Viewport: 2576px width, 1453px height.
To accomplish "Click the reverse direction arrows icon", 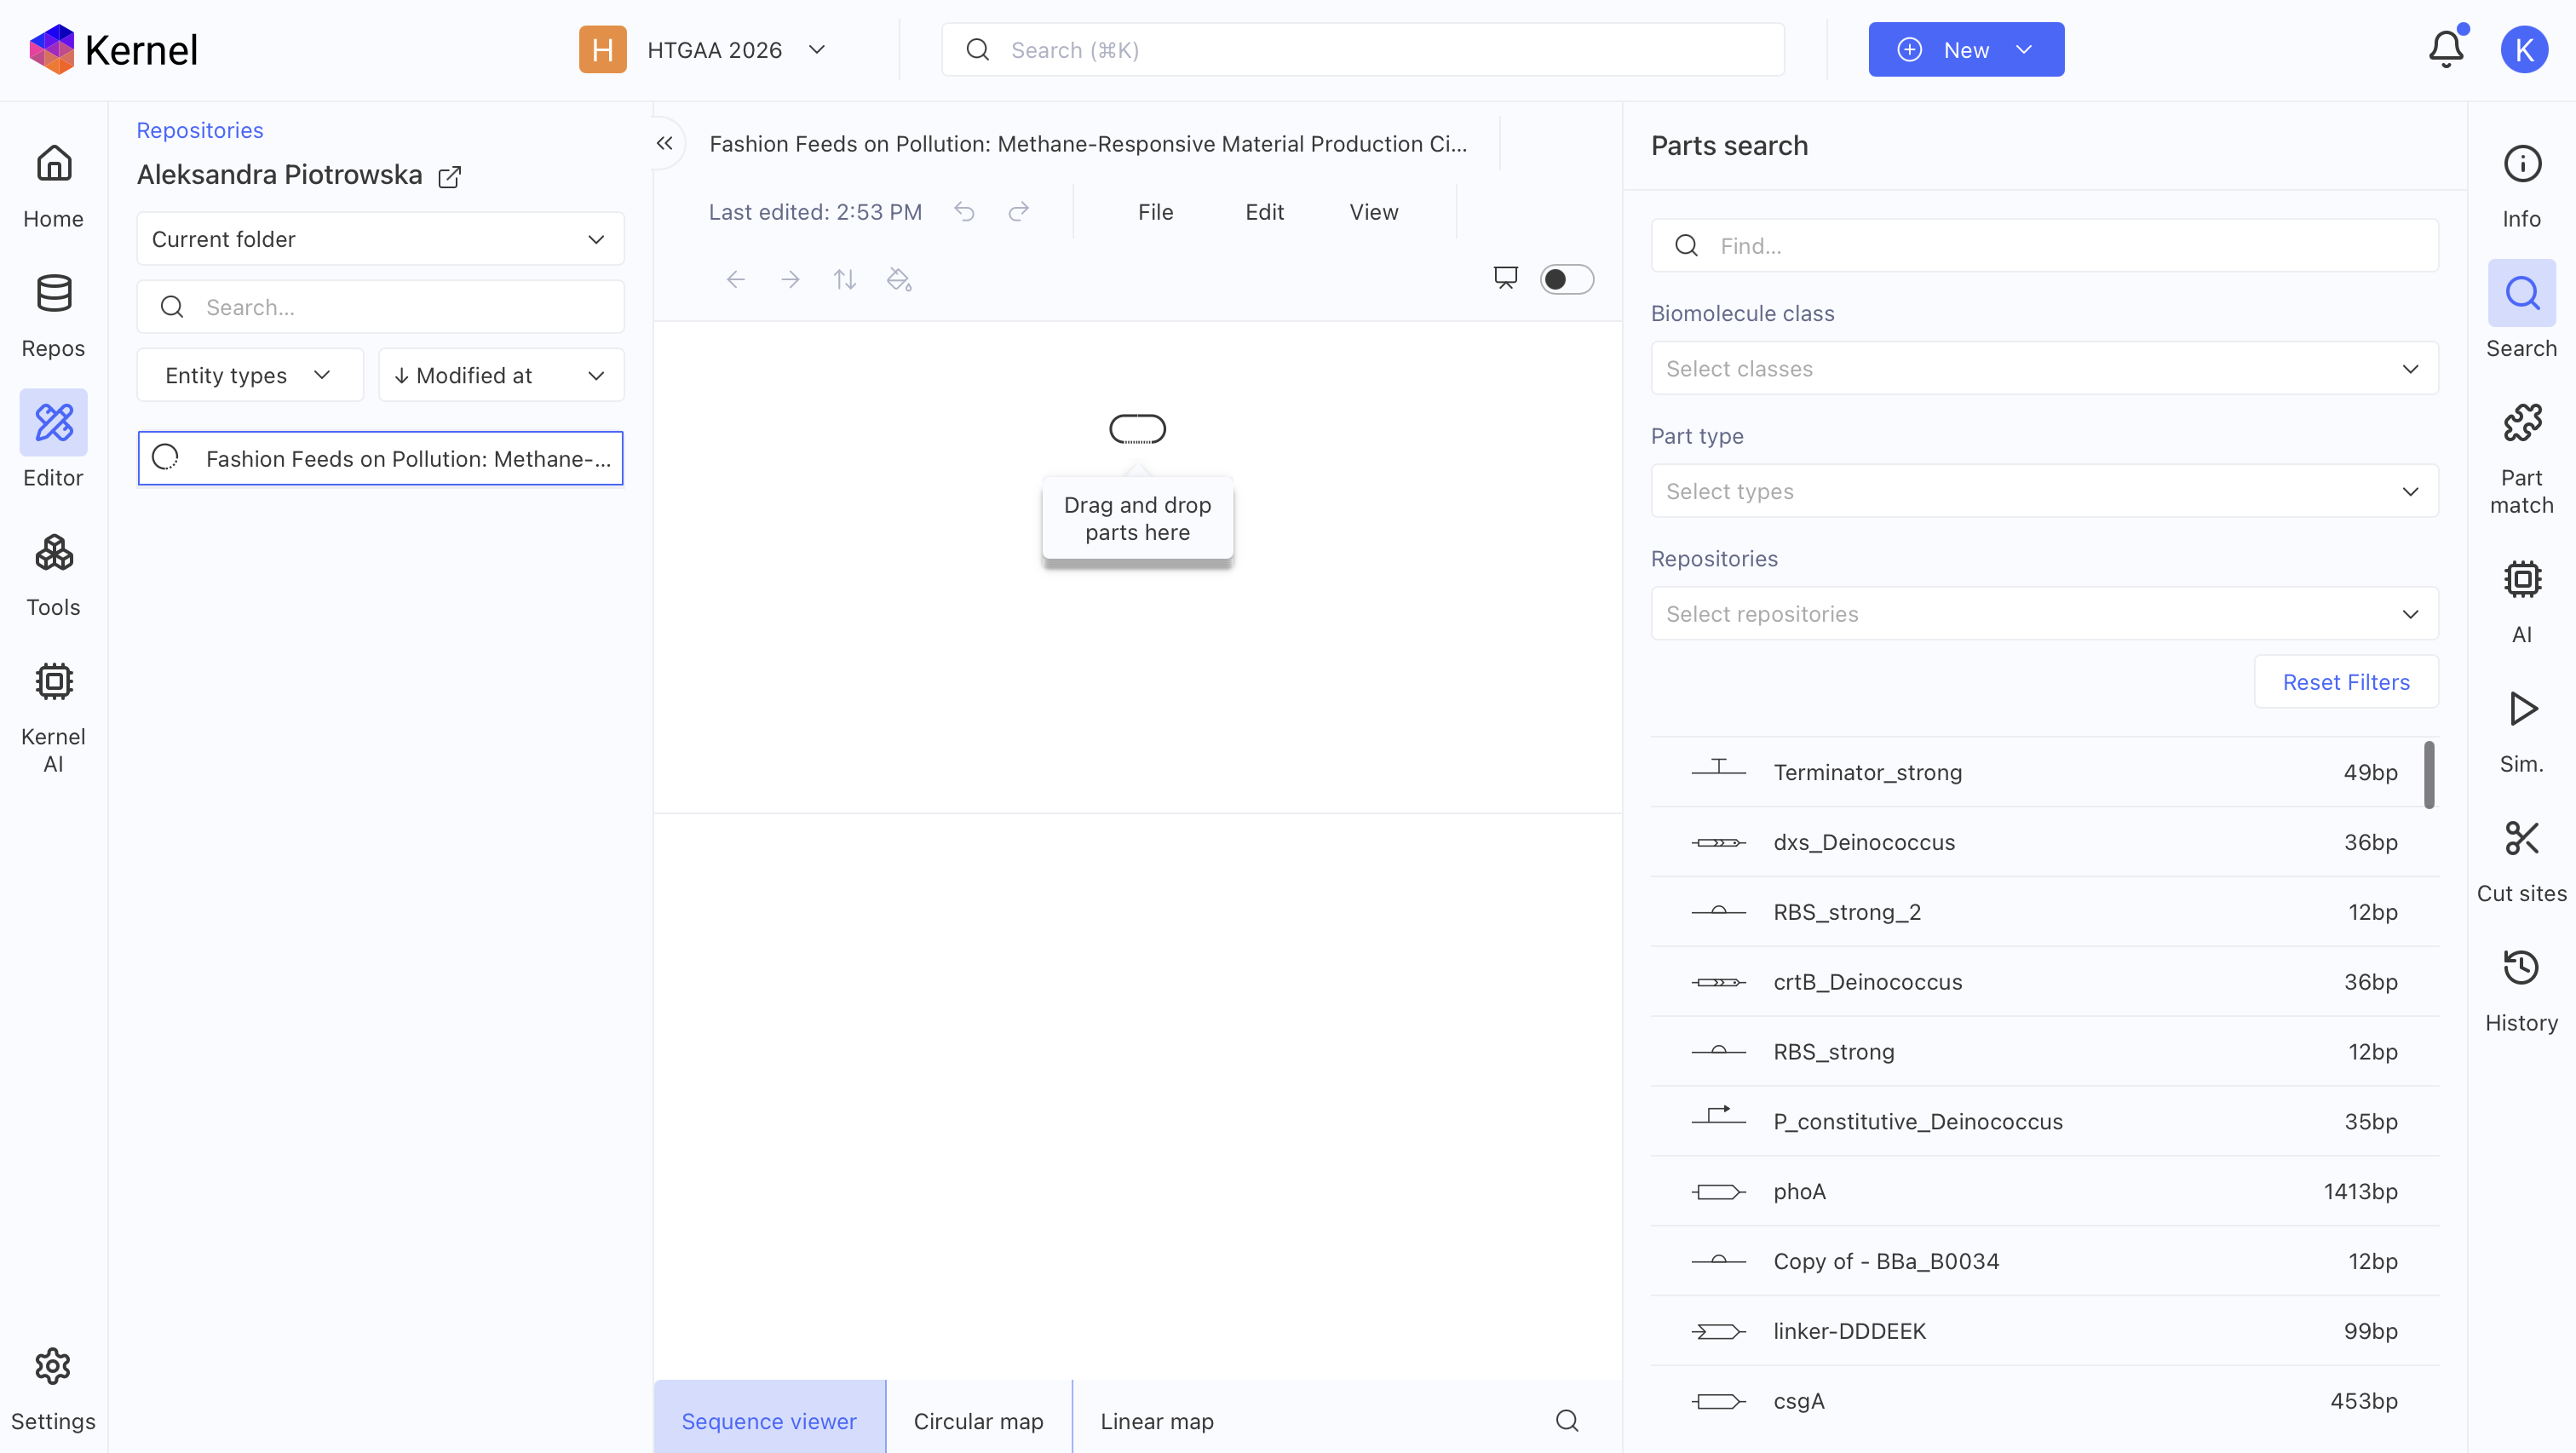I will coord(845,280).
